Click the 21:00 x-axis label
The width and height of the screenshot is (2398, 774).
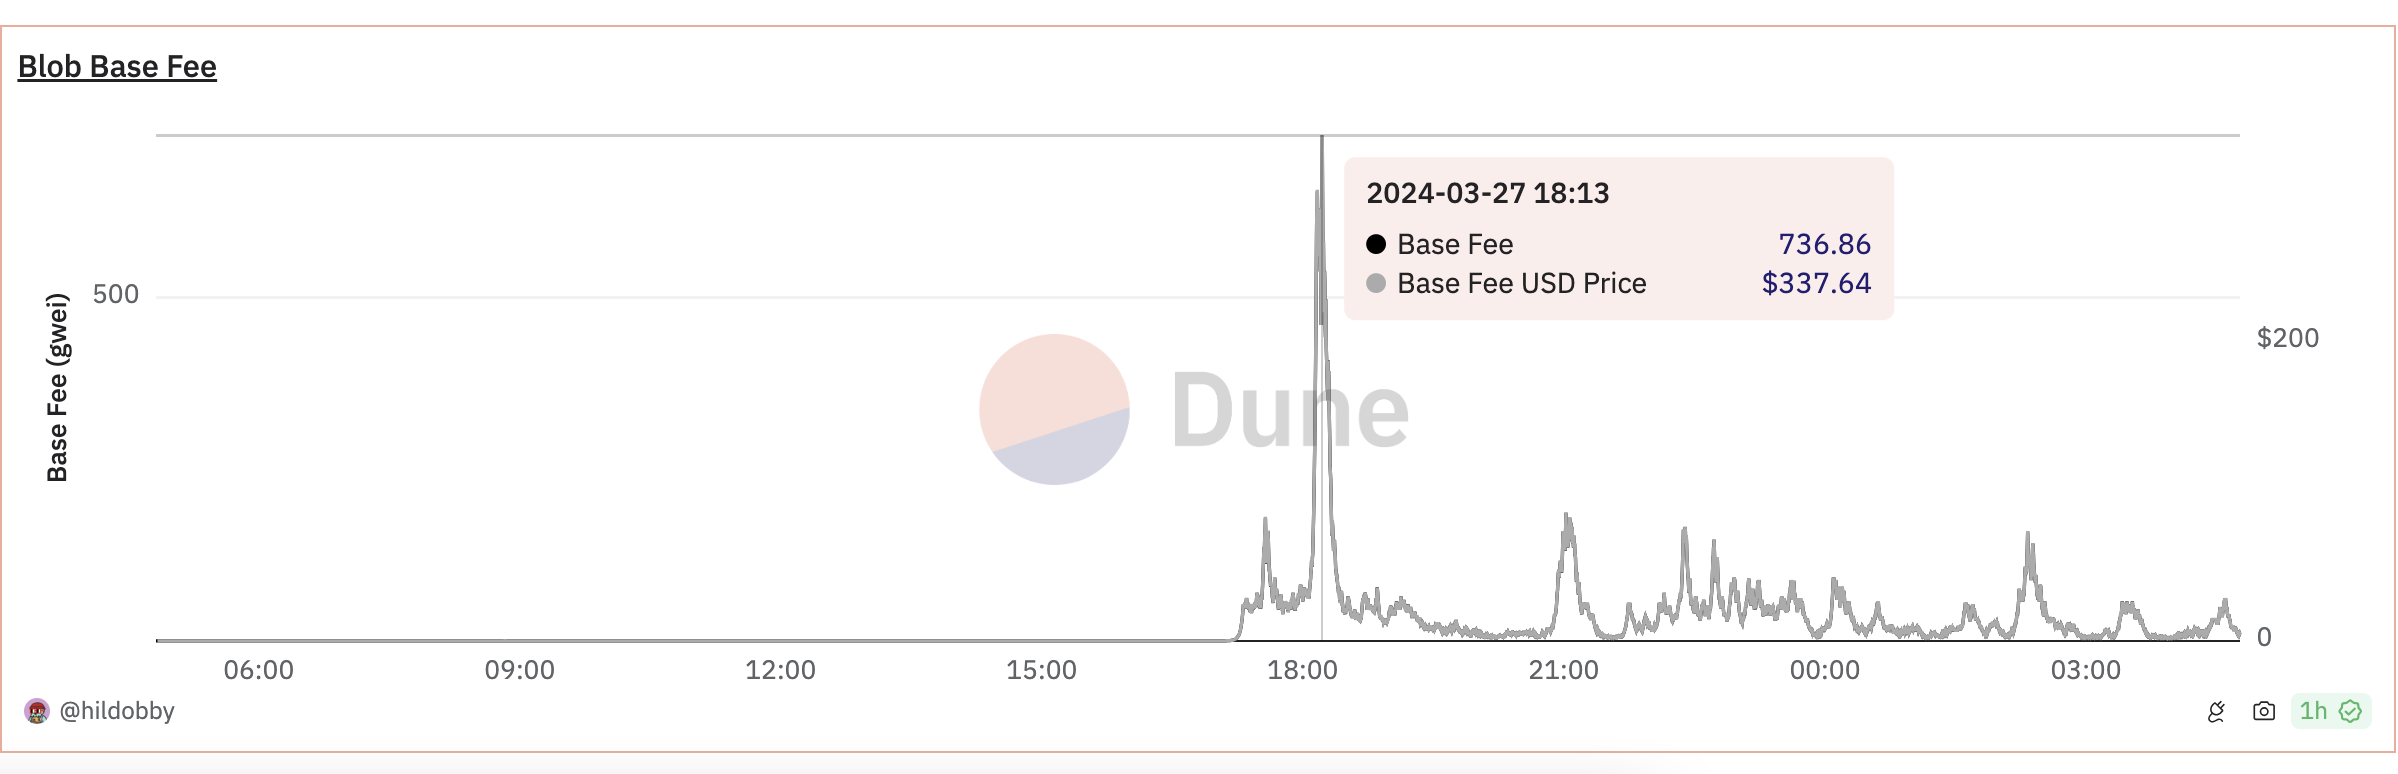pos(1563,670)
